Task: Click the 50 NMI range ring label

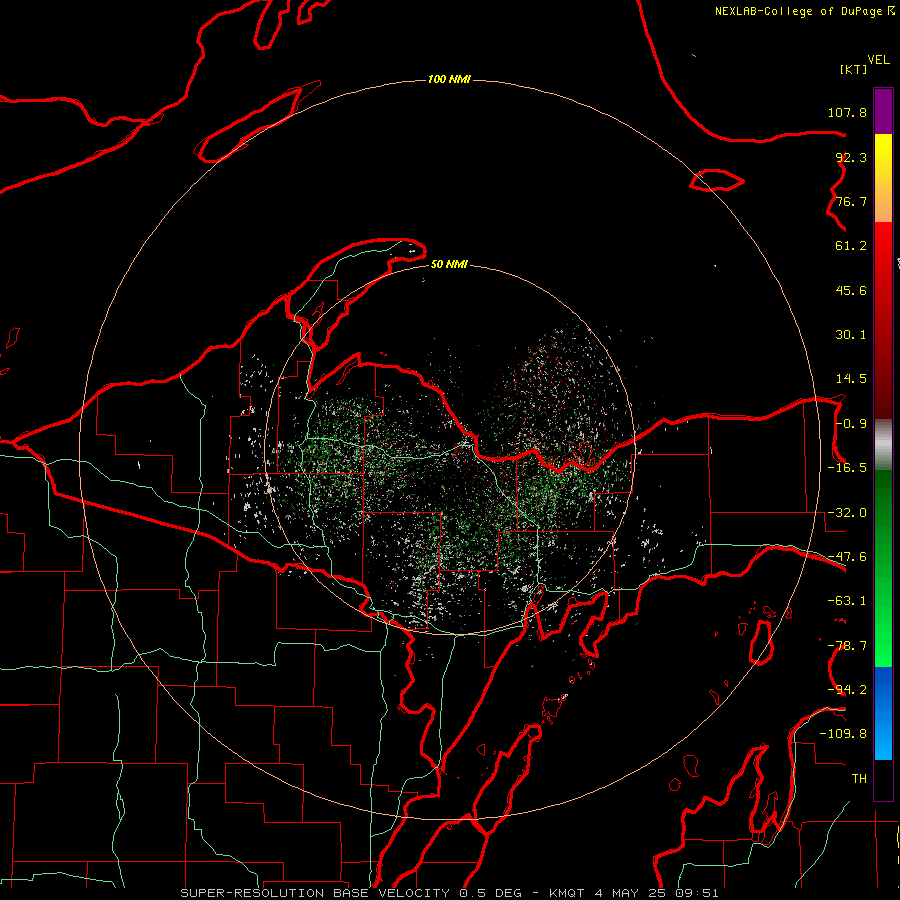Action: click(x=449, y=264)
